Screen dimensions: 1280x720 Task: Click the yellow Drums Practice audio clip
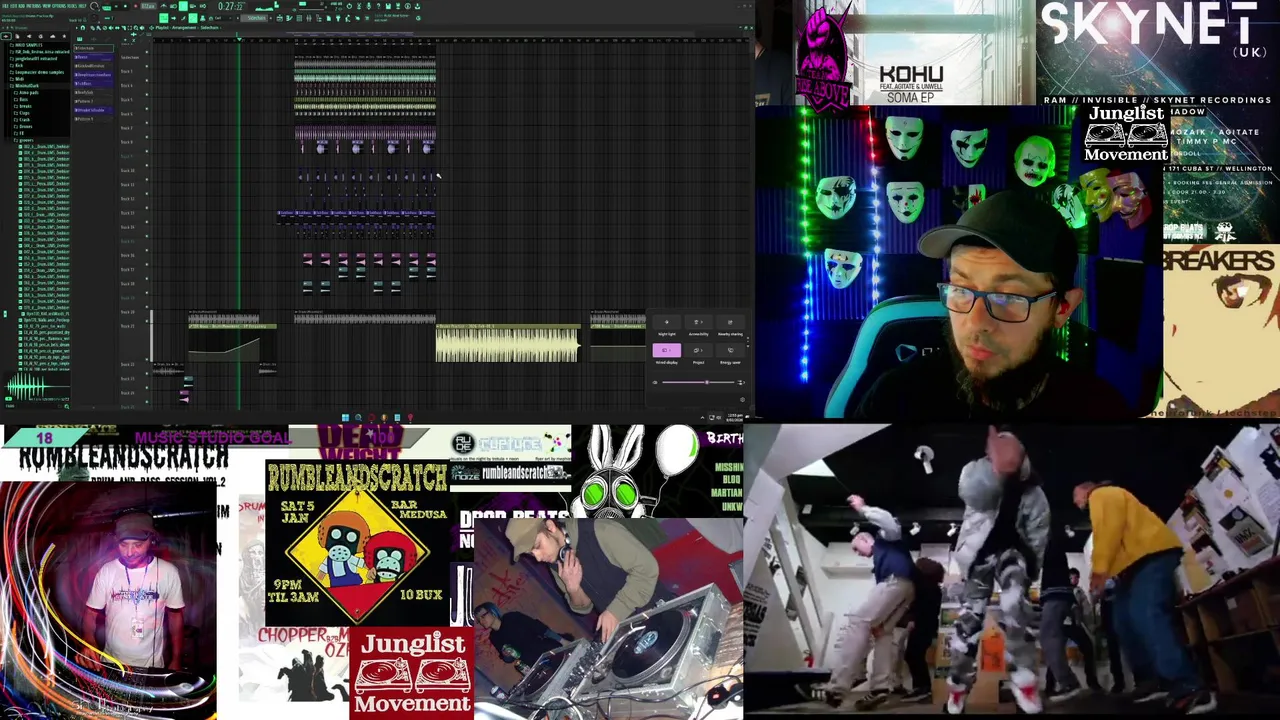pos(507,343)
